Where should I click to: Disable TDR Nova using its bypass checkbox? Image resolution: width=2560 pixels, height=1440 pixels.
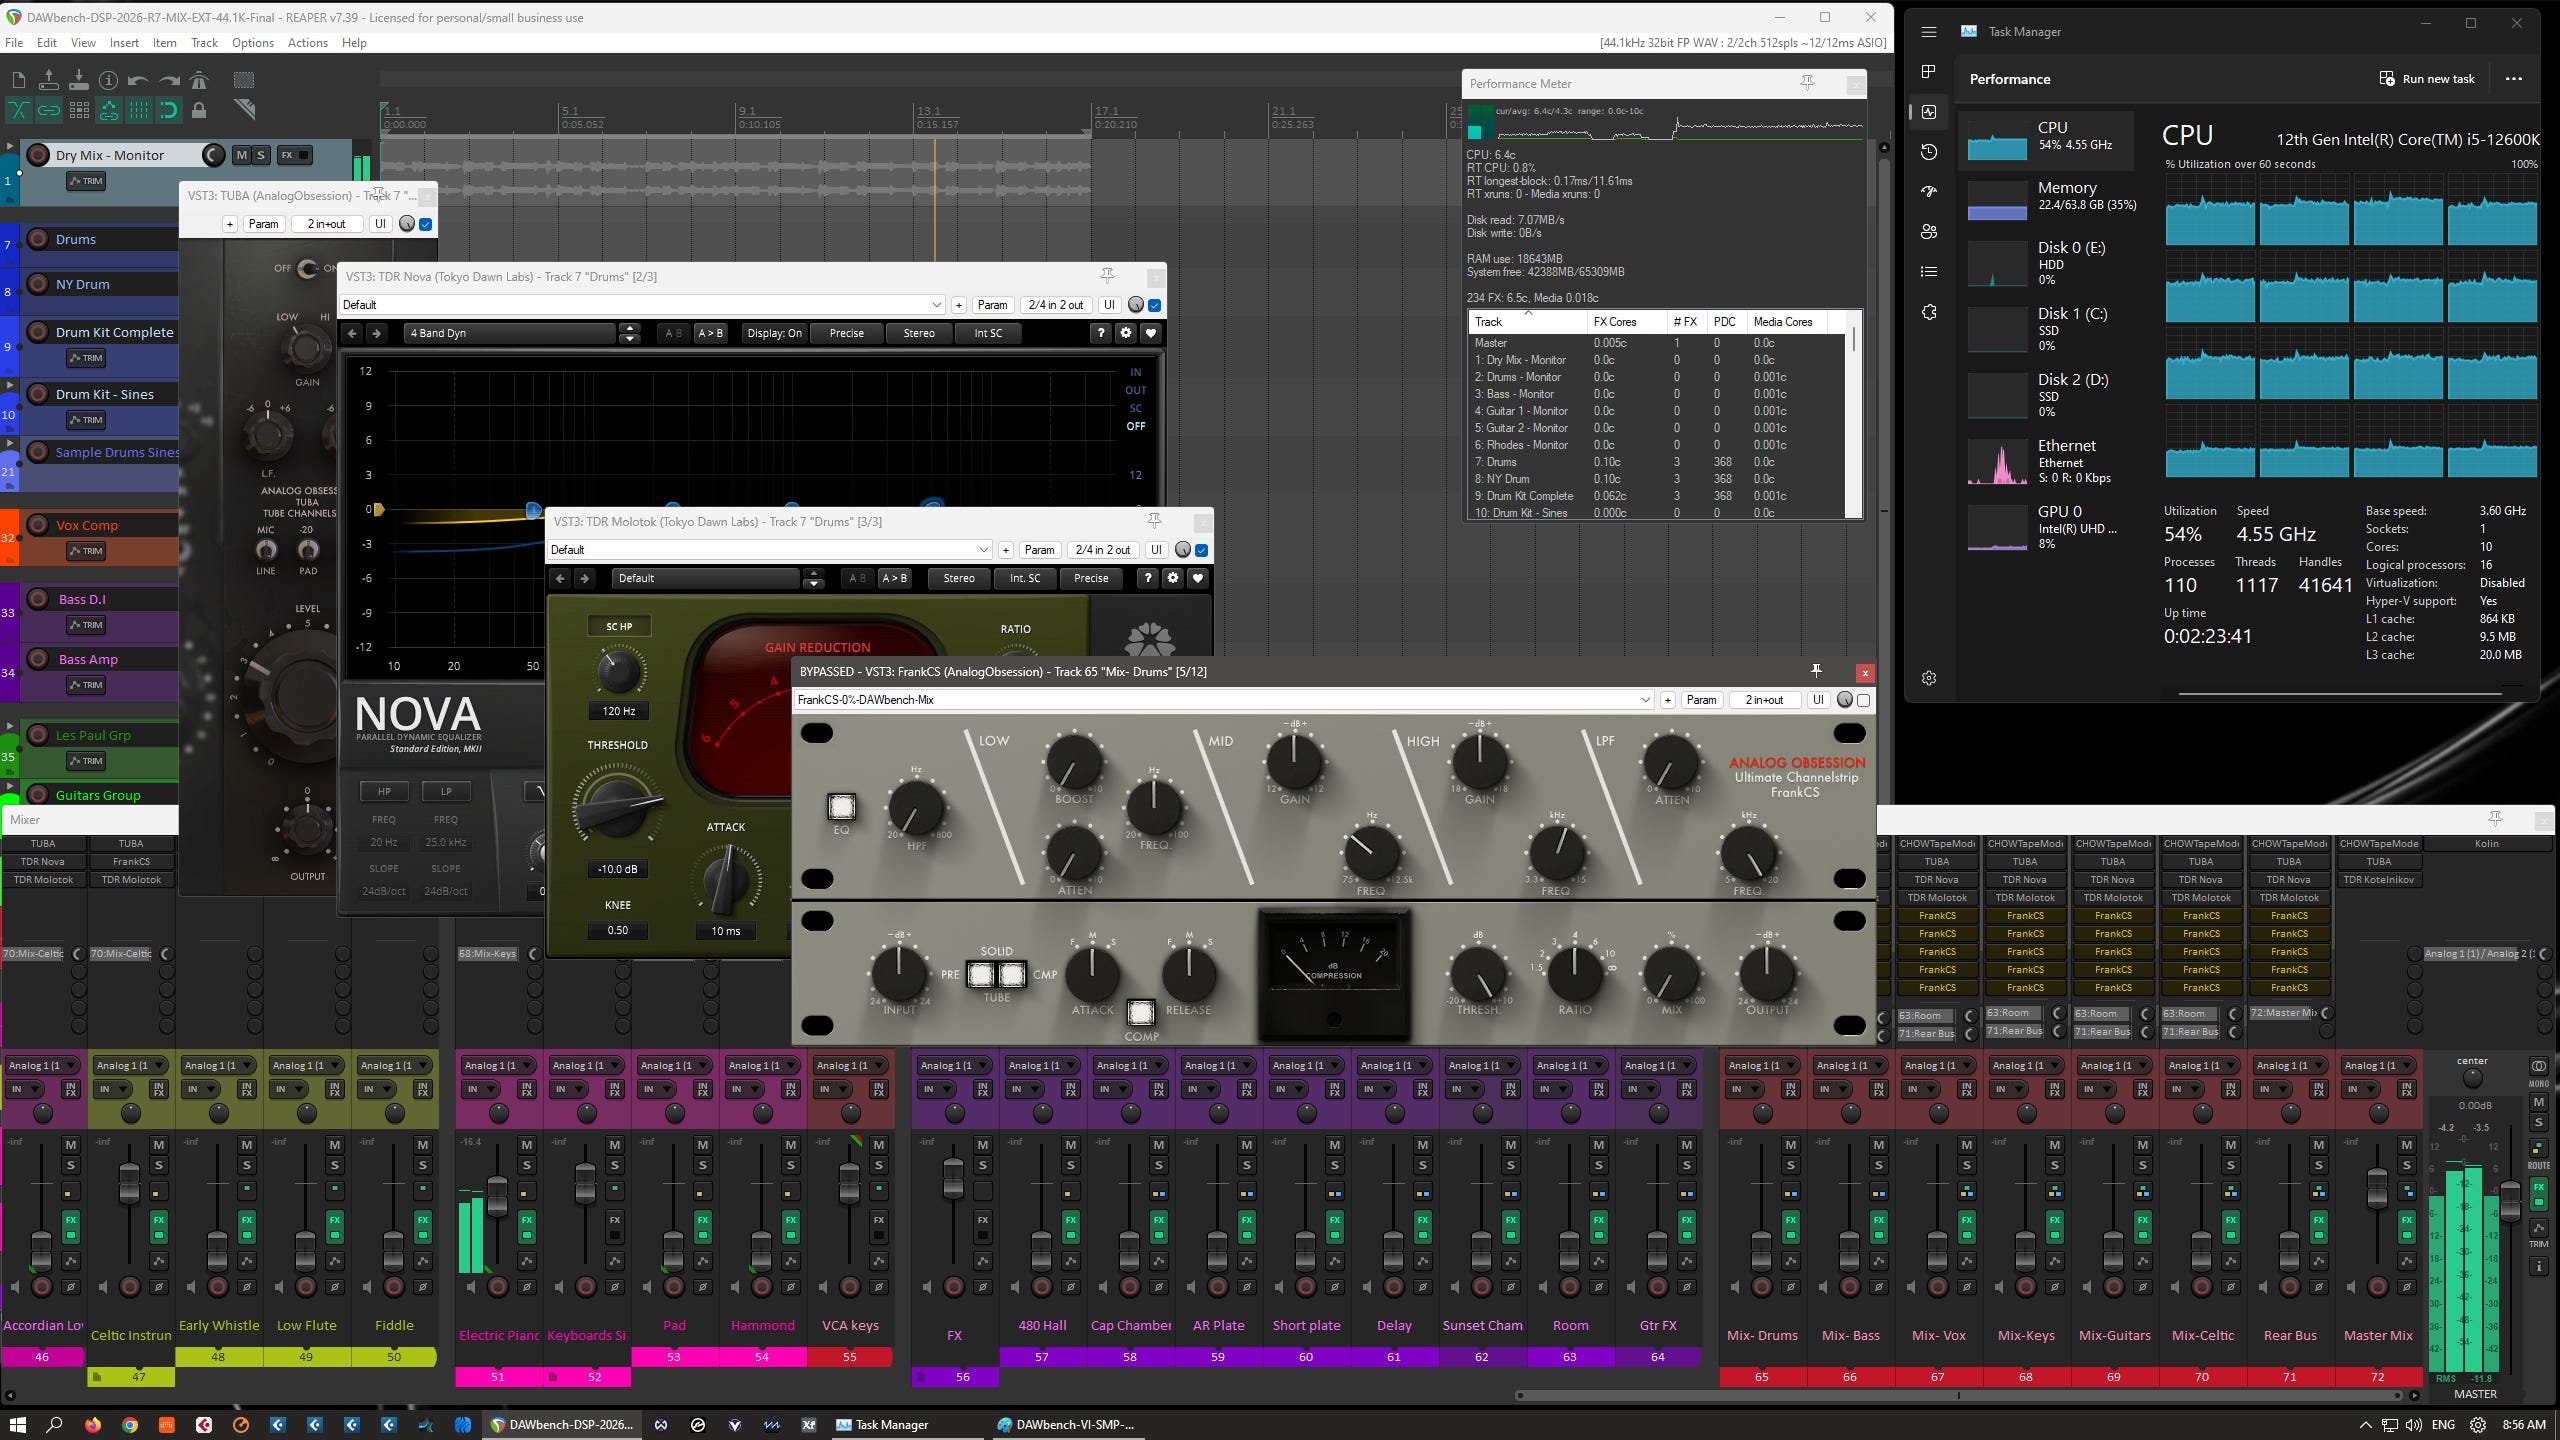(1155, 305)
